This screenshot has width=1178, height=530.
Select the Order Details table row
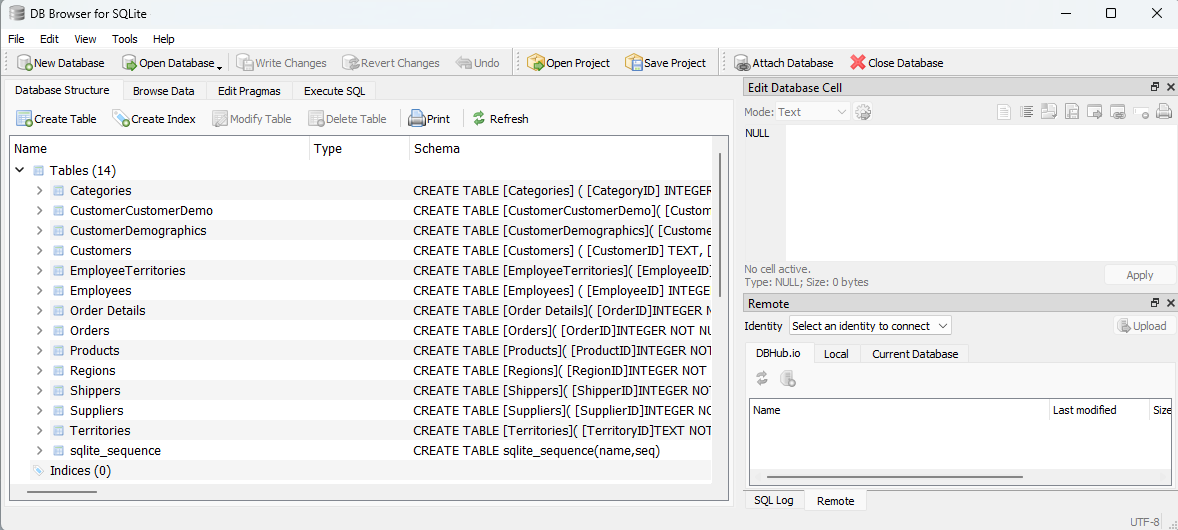[x=107, y=311]
